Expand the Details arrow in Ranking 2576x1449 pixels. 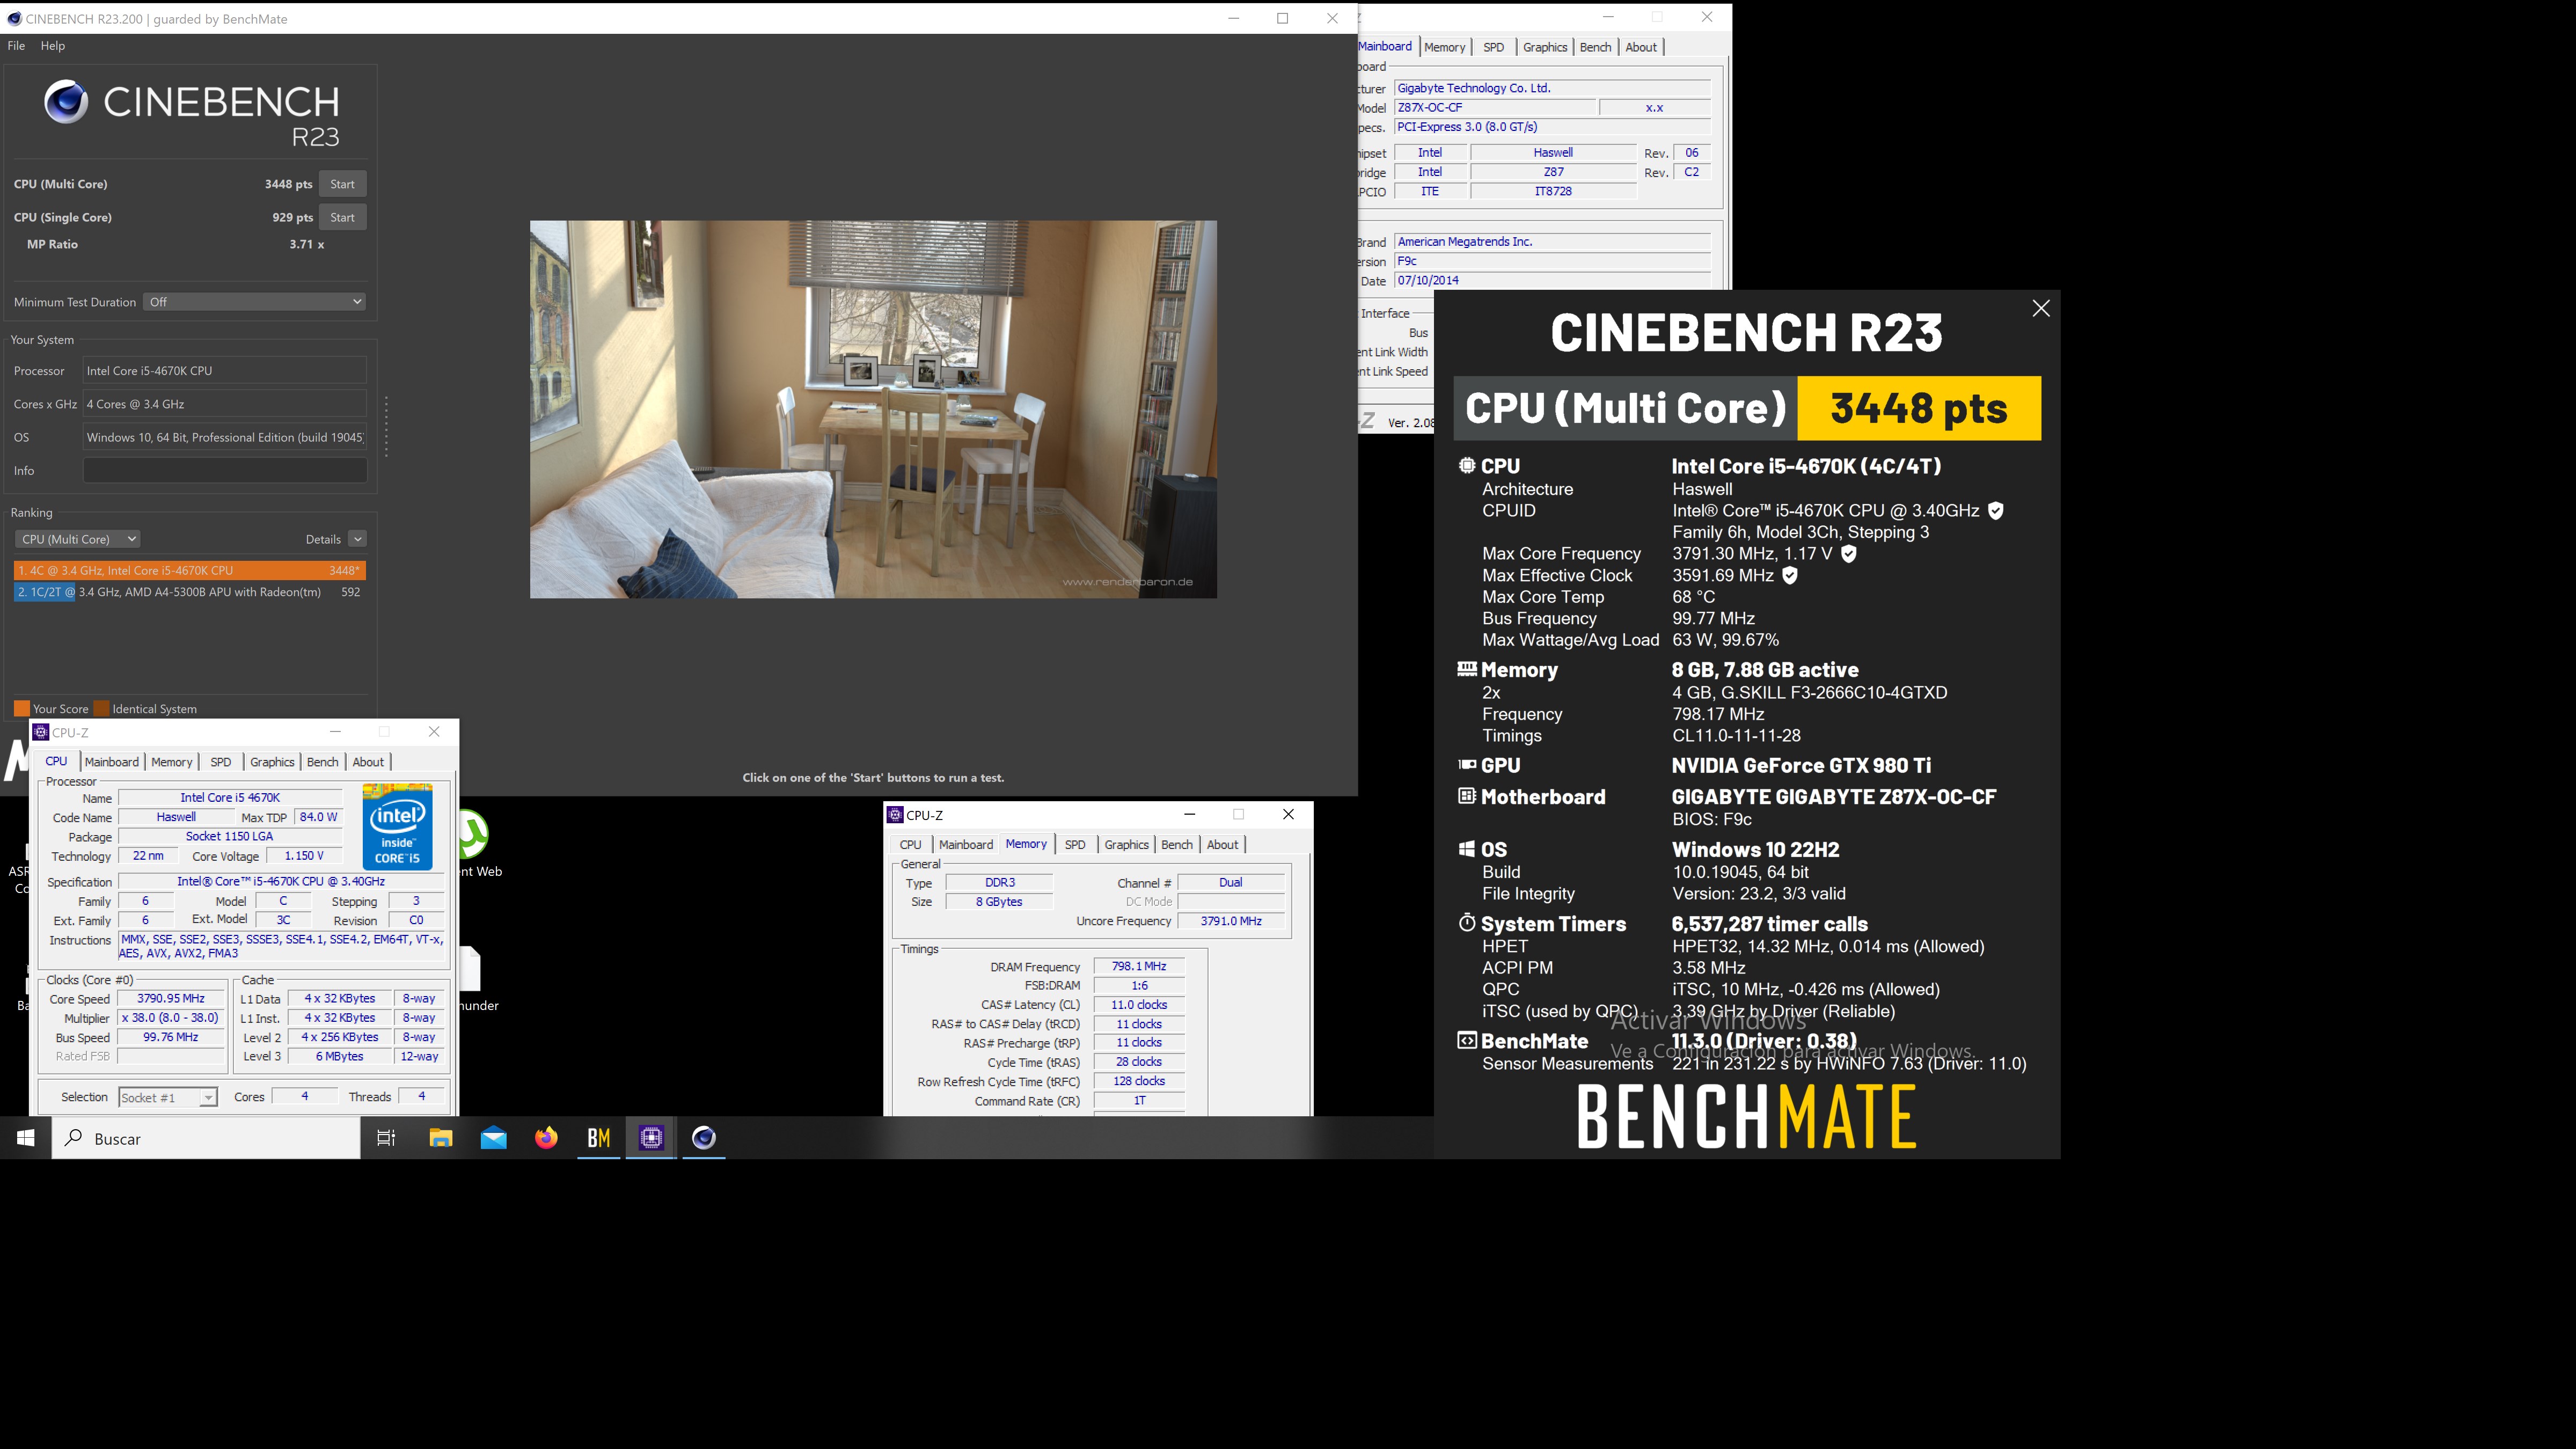coord(357,539)
